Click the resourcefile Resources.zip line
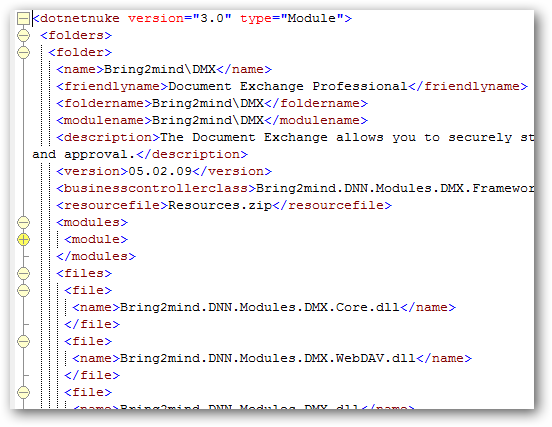The image size is (552, 427). coord(224,205)
